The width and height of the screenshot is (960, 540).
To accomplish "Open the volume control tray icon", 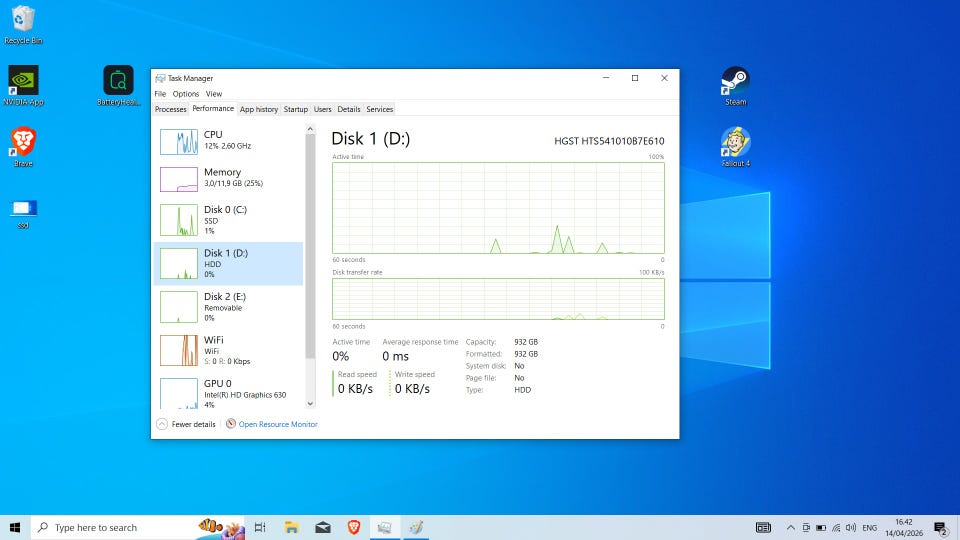I will [x=850, y=527].
